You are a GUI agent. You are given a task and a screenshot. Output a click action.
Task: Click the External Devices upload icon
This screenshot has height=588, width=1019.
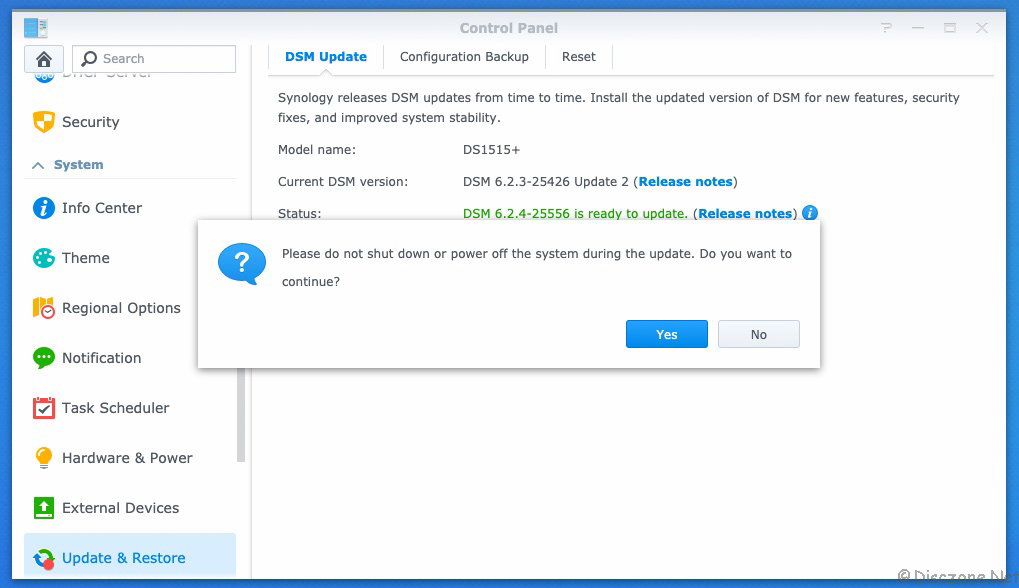coord(44,508)
